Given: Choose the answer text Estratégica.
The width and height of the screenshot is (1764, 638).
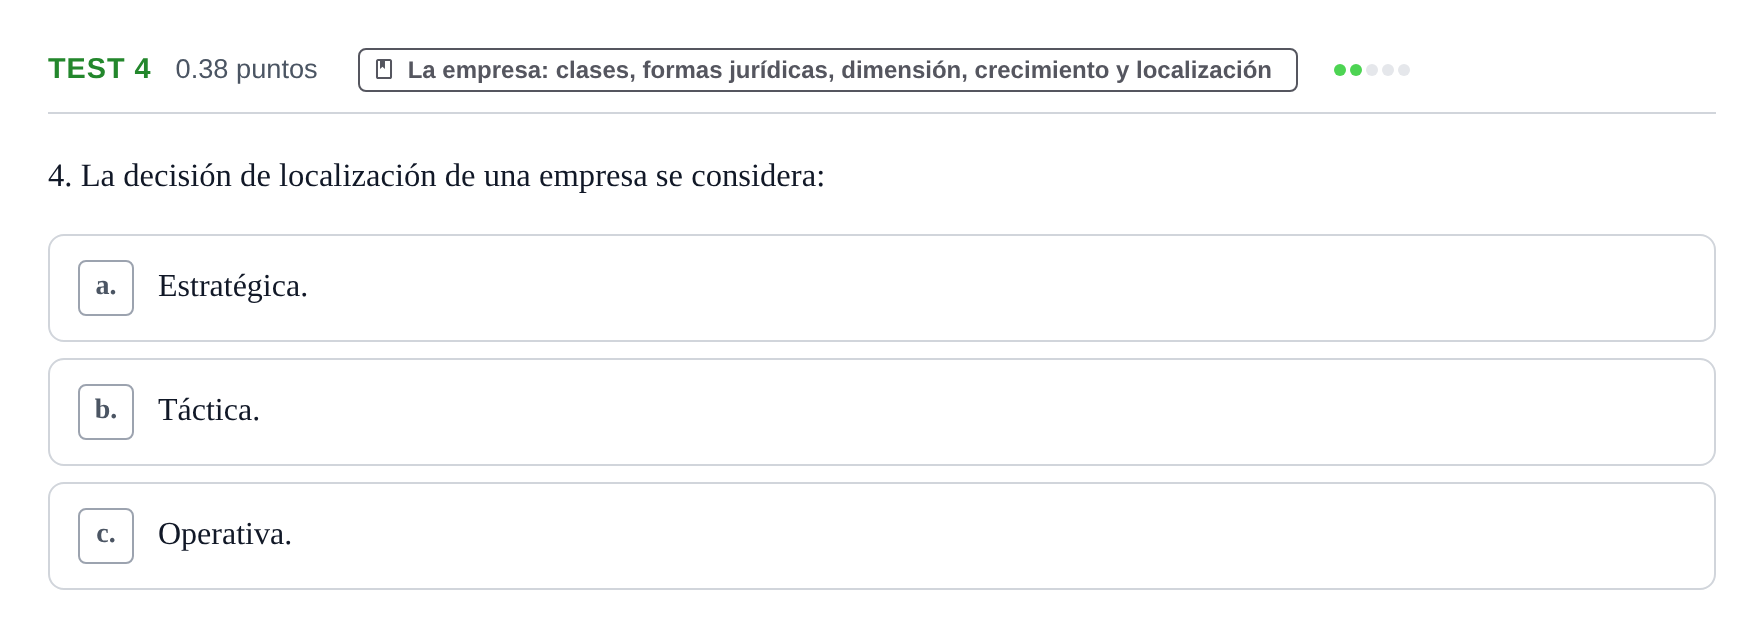Looking at the screenshot, I should 233,287.
